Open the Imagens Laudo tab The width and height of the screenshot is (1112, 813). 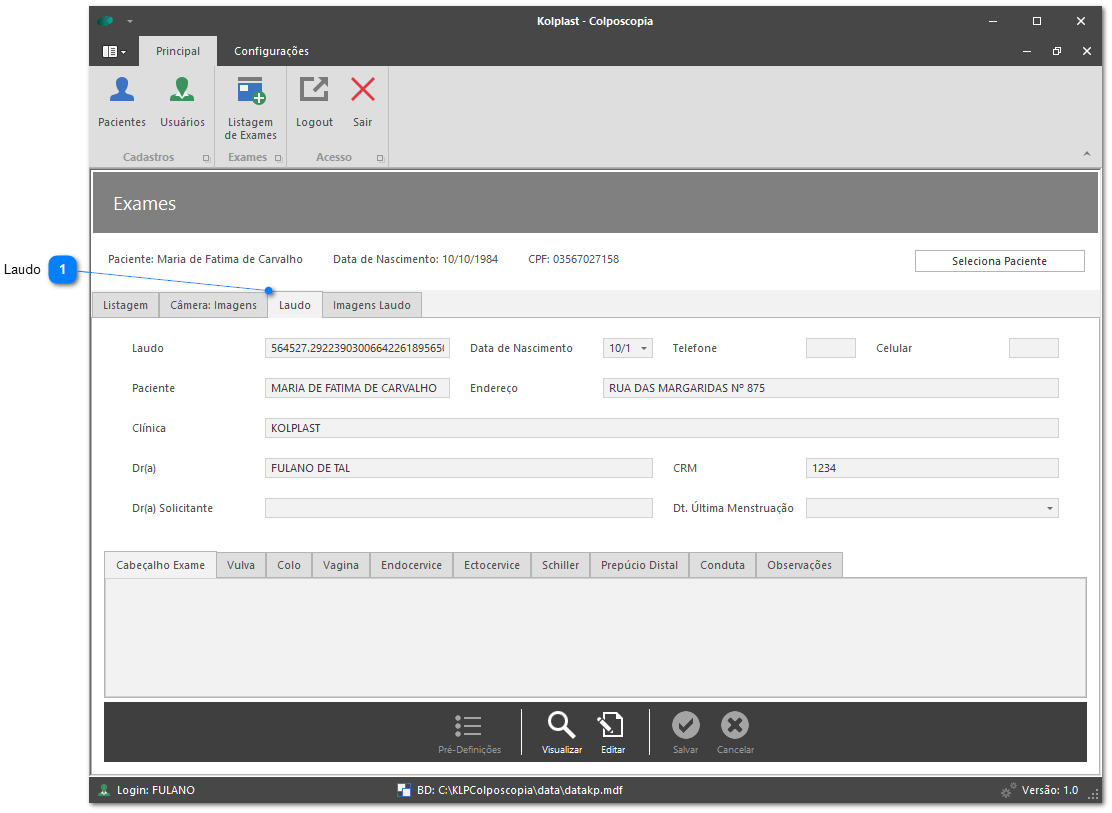coord(372,305)
